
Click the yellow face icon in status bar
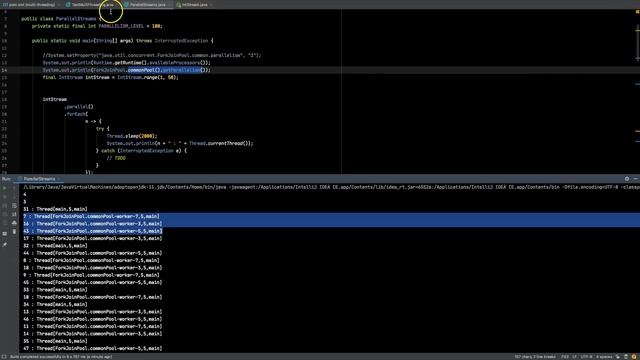634,357
